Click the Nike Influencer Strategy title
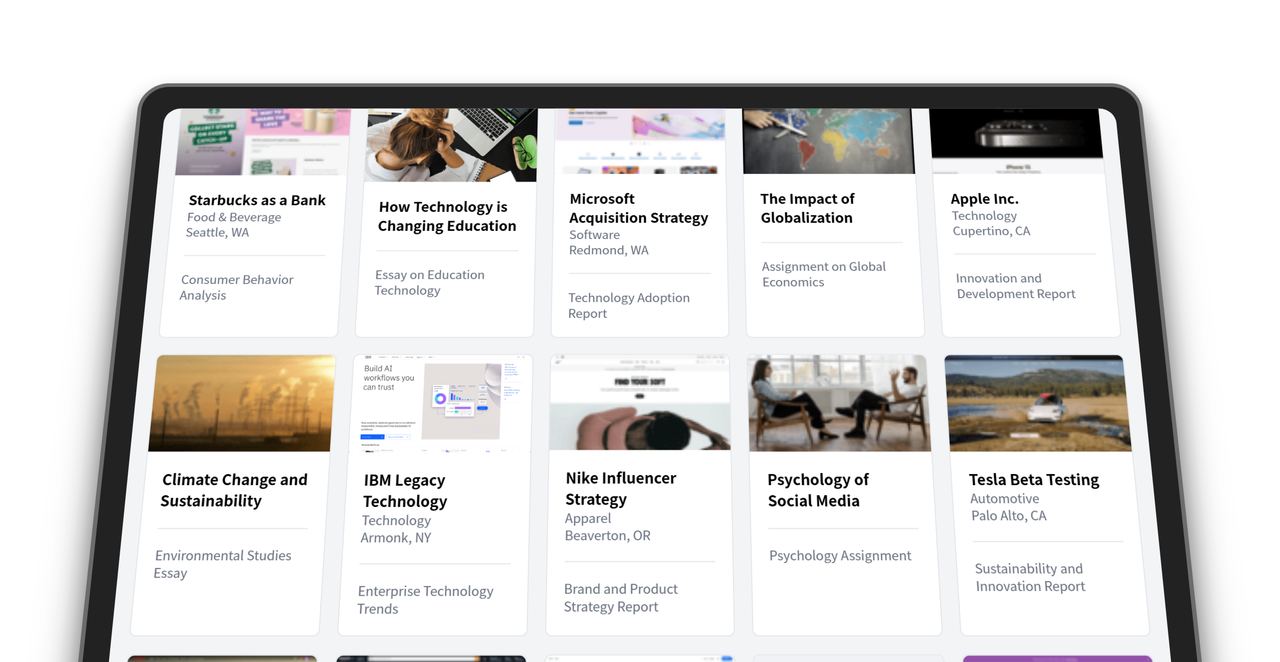 tap(621, 489)
